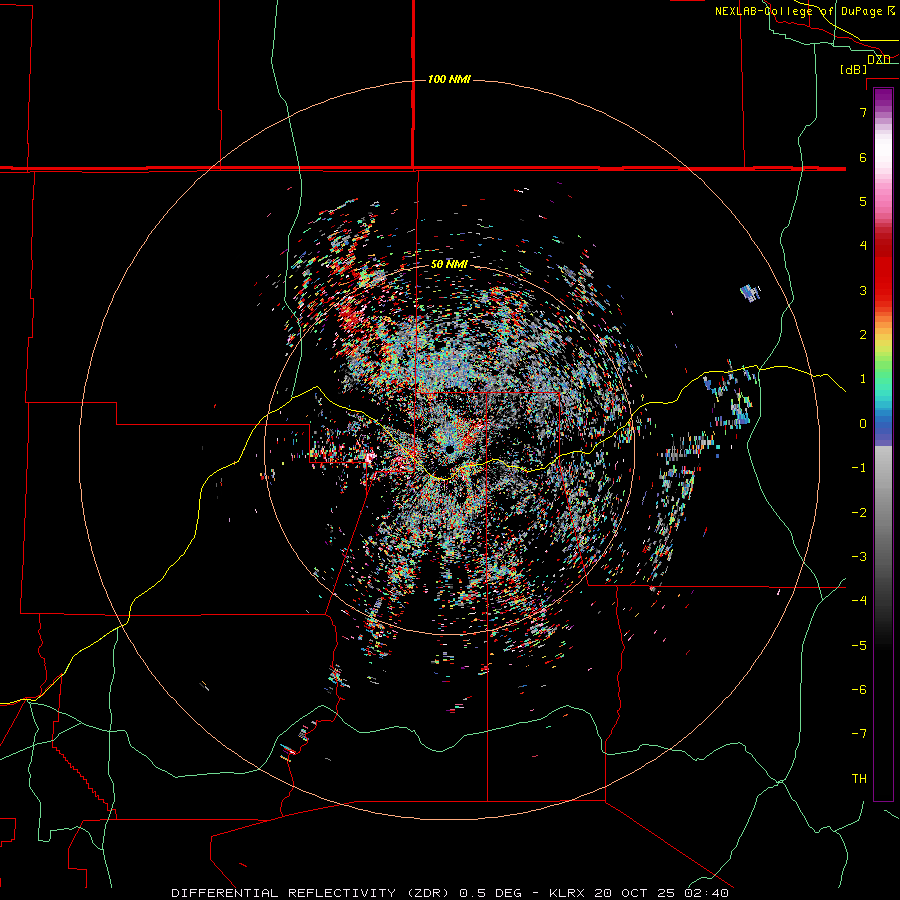The height and width of the screenshot is (900, 900).
Task: Click the -2 tick label on scale
Action: (x=859, y=513)
